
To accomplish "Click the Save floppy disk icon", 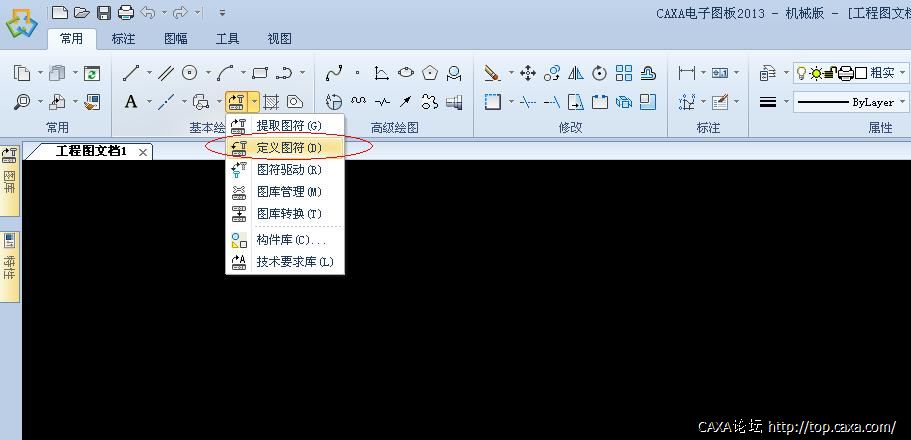I will [104, 12].
